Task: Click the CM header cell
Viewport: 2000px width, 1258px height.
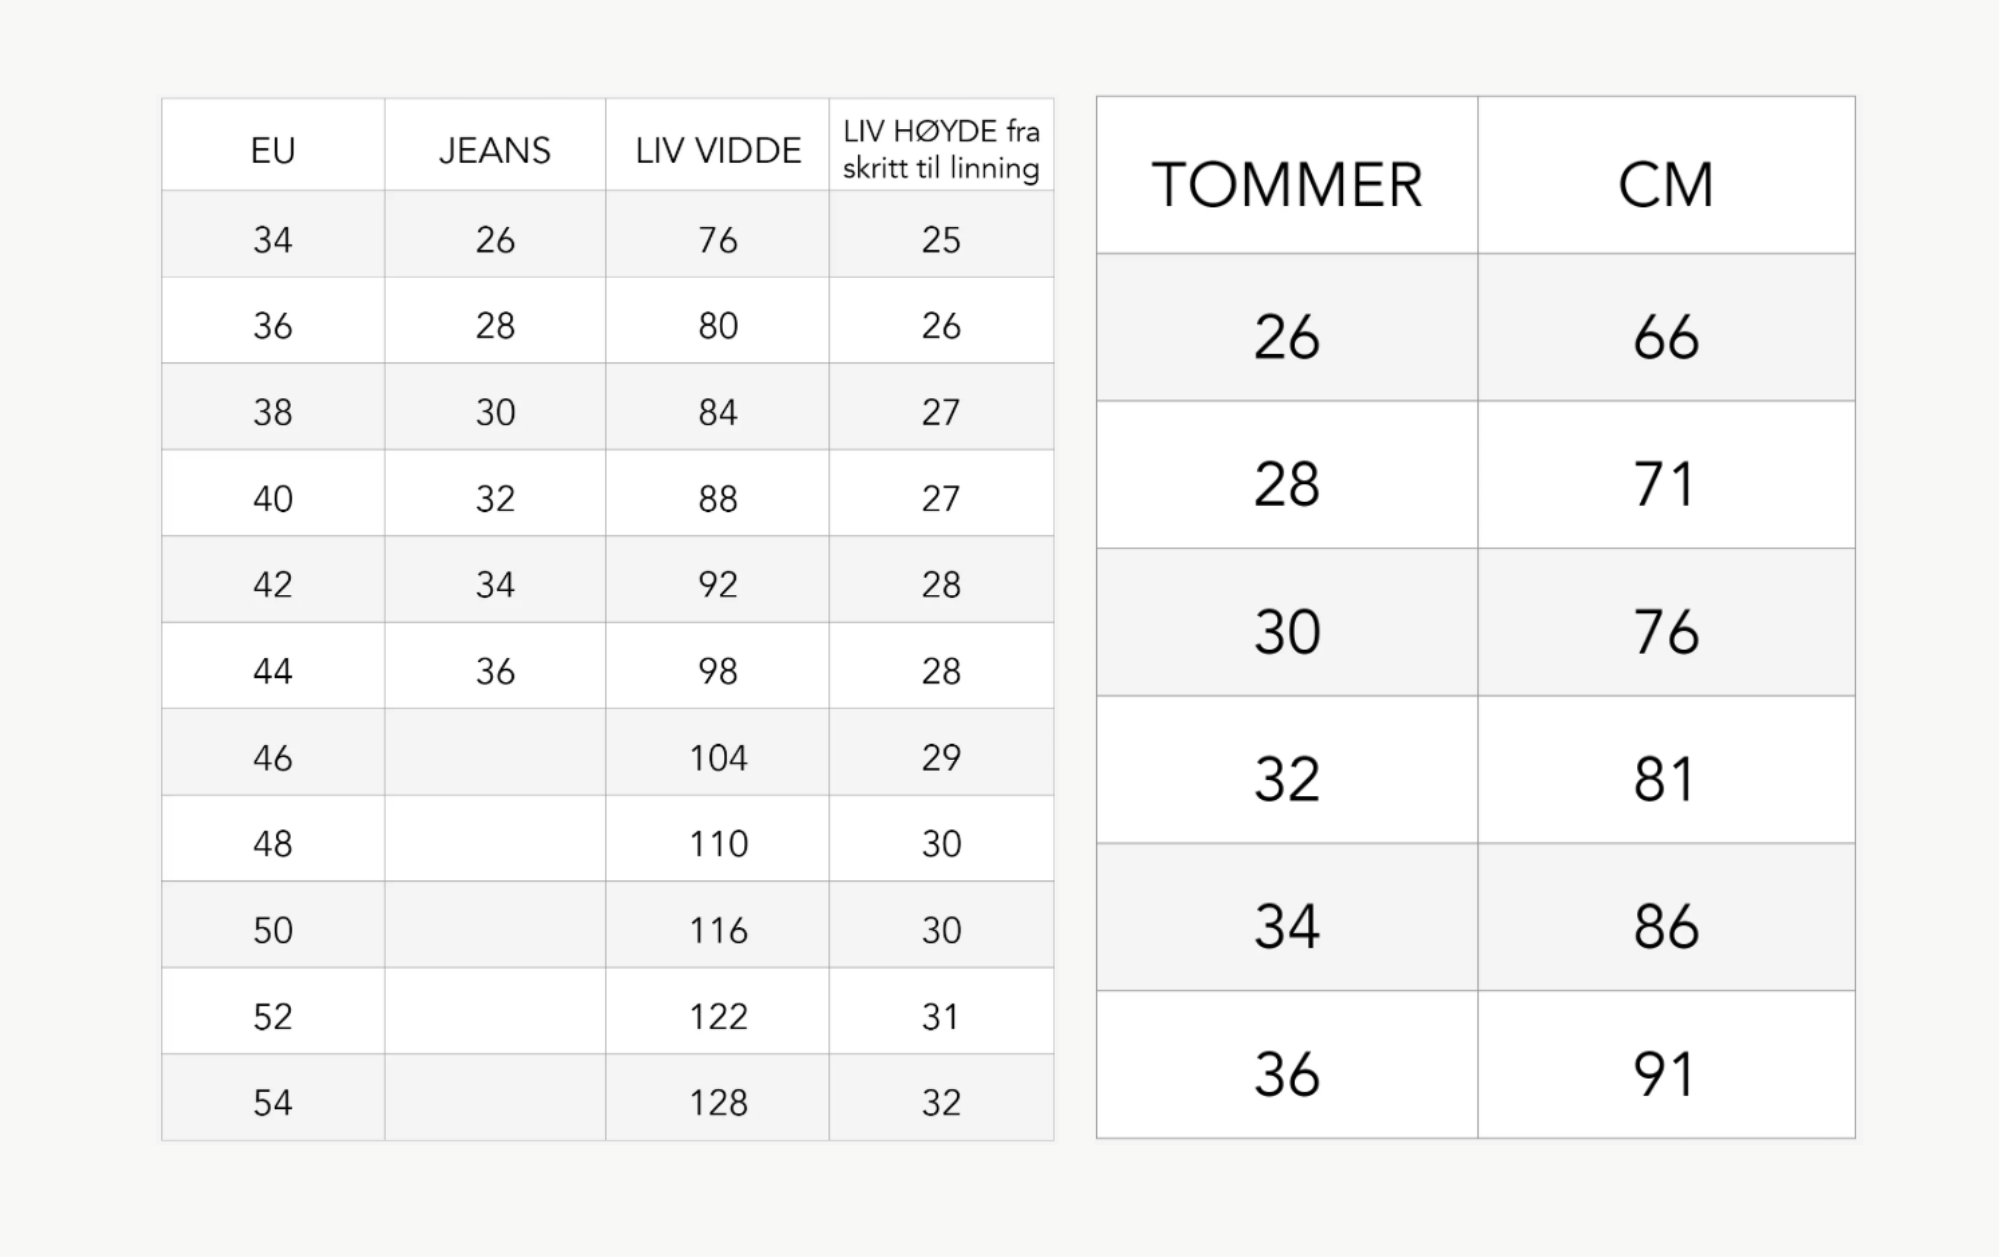Action: (1667, 175)
